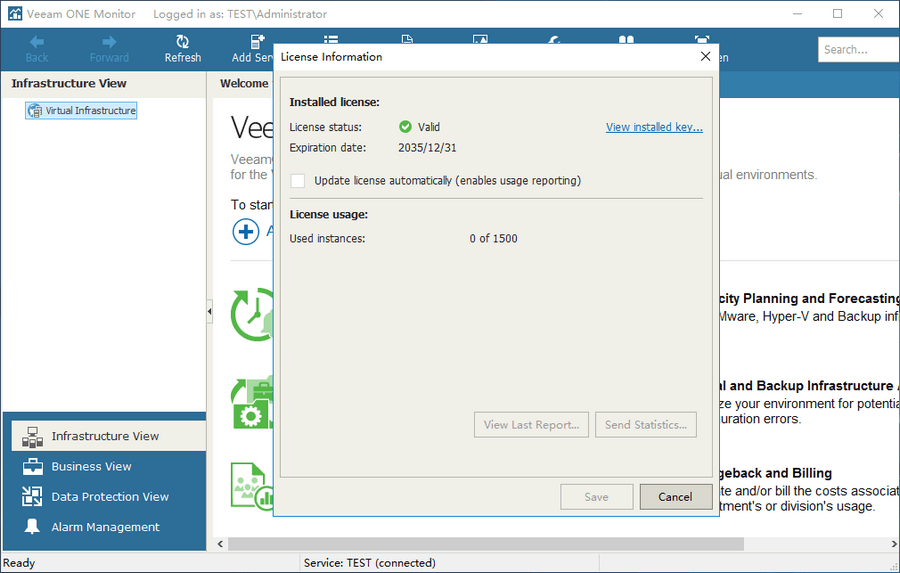
Task: Open the View installed key link
Action: pyautogui.click(x=654, y=127)
